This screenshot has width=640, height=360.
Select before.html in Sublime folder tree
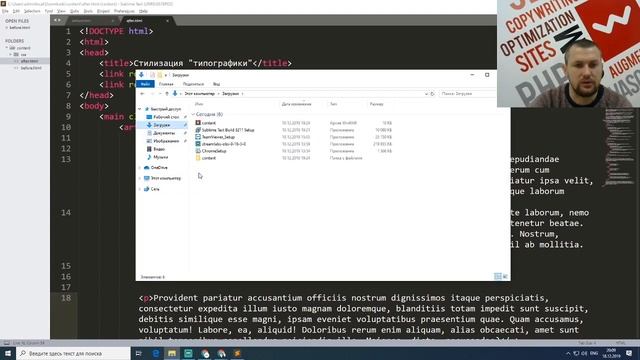(31, 68)
